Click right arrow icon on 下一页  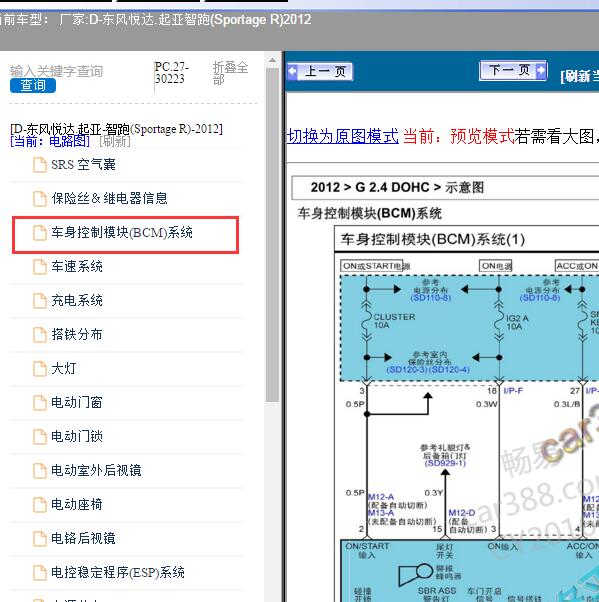[541, 70]
